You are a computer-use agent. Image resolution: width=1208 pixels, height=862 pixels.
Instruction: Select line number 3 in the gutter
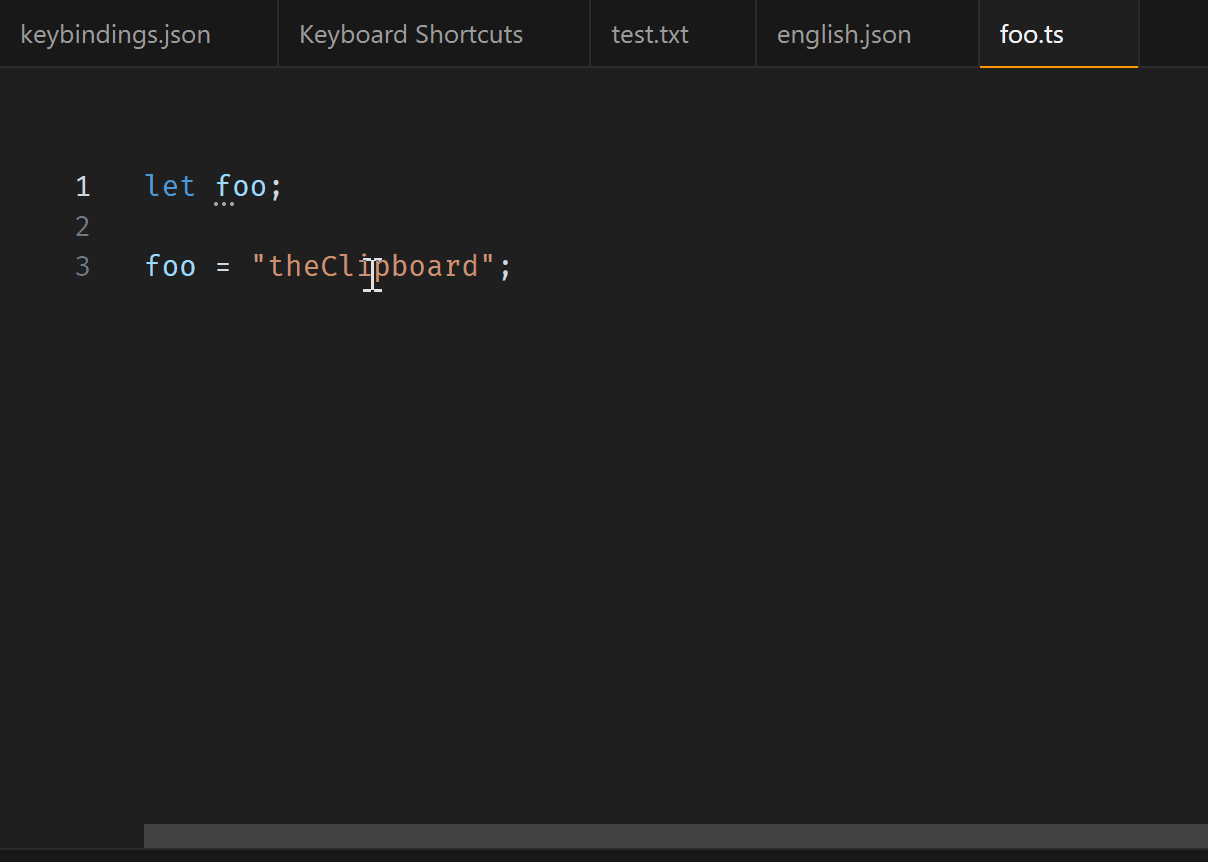pyautogui.click(x=83, y=266)
